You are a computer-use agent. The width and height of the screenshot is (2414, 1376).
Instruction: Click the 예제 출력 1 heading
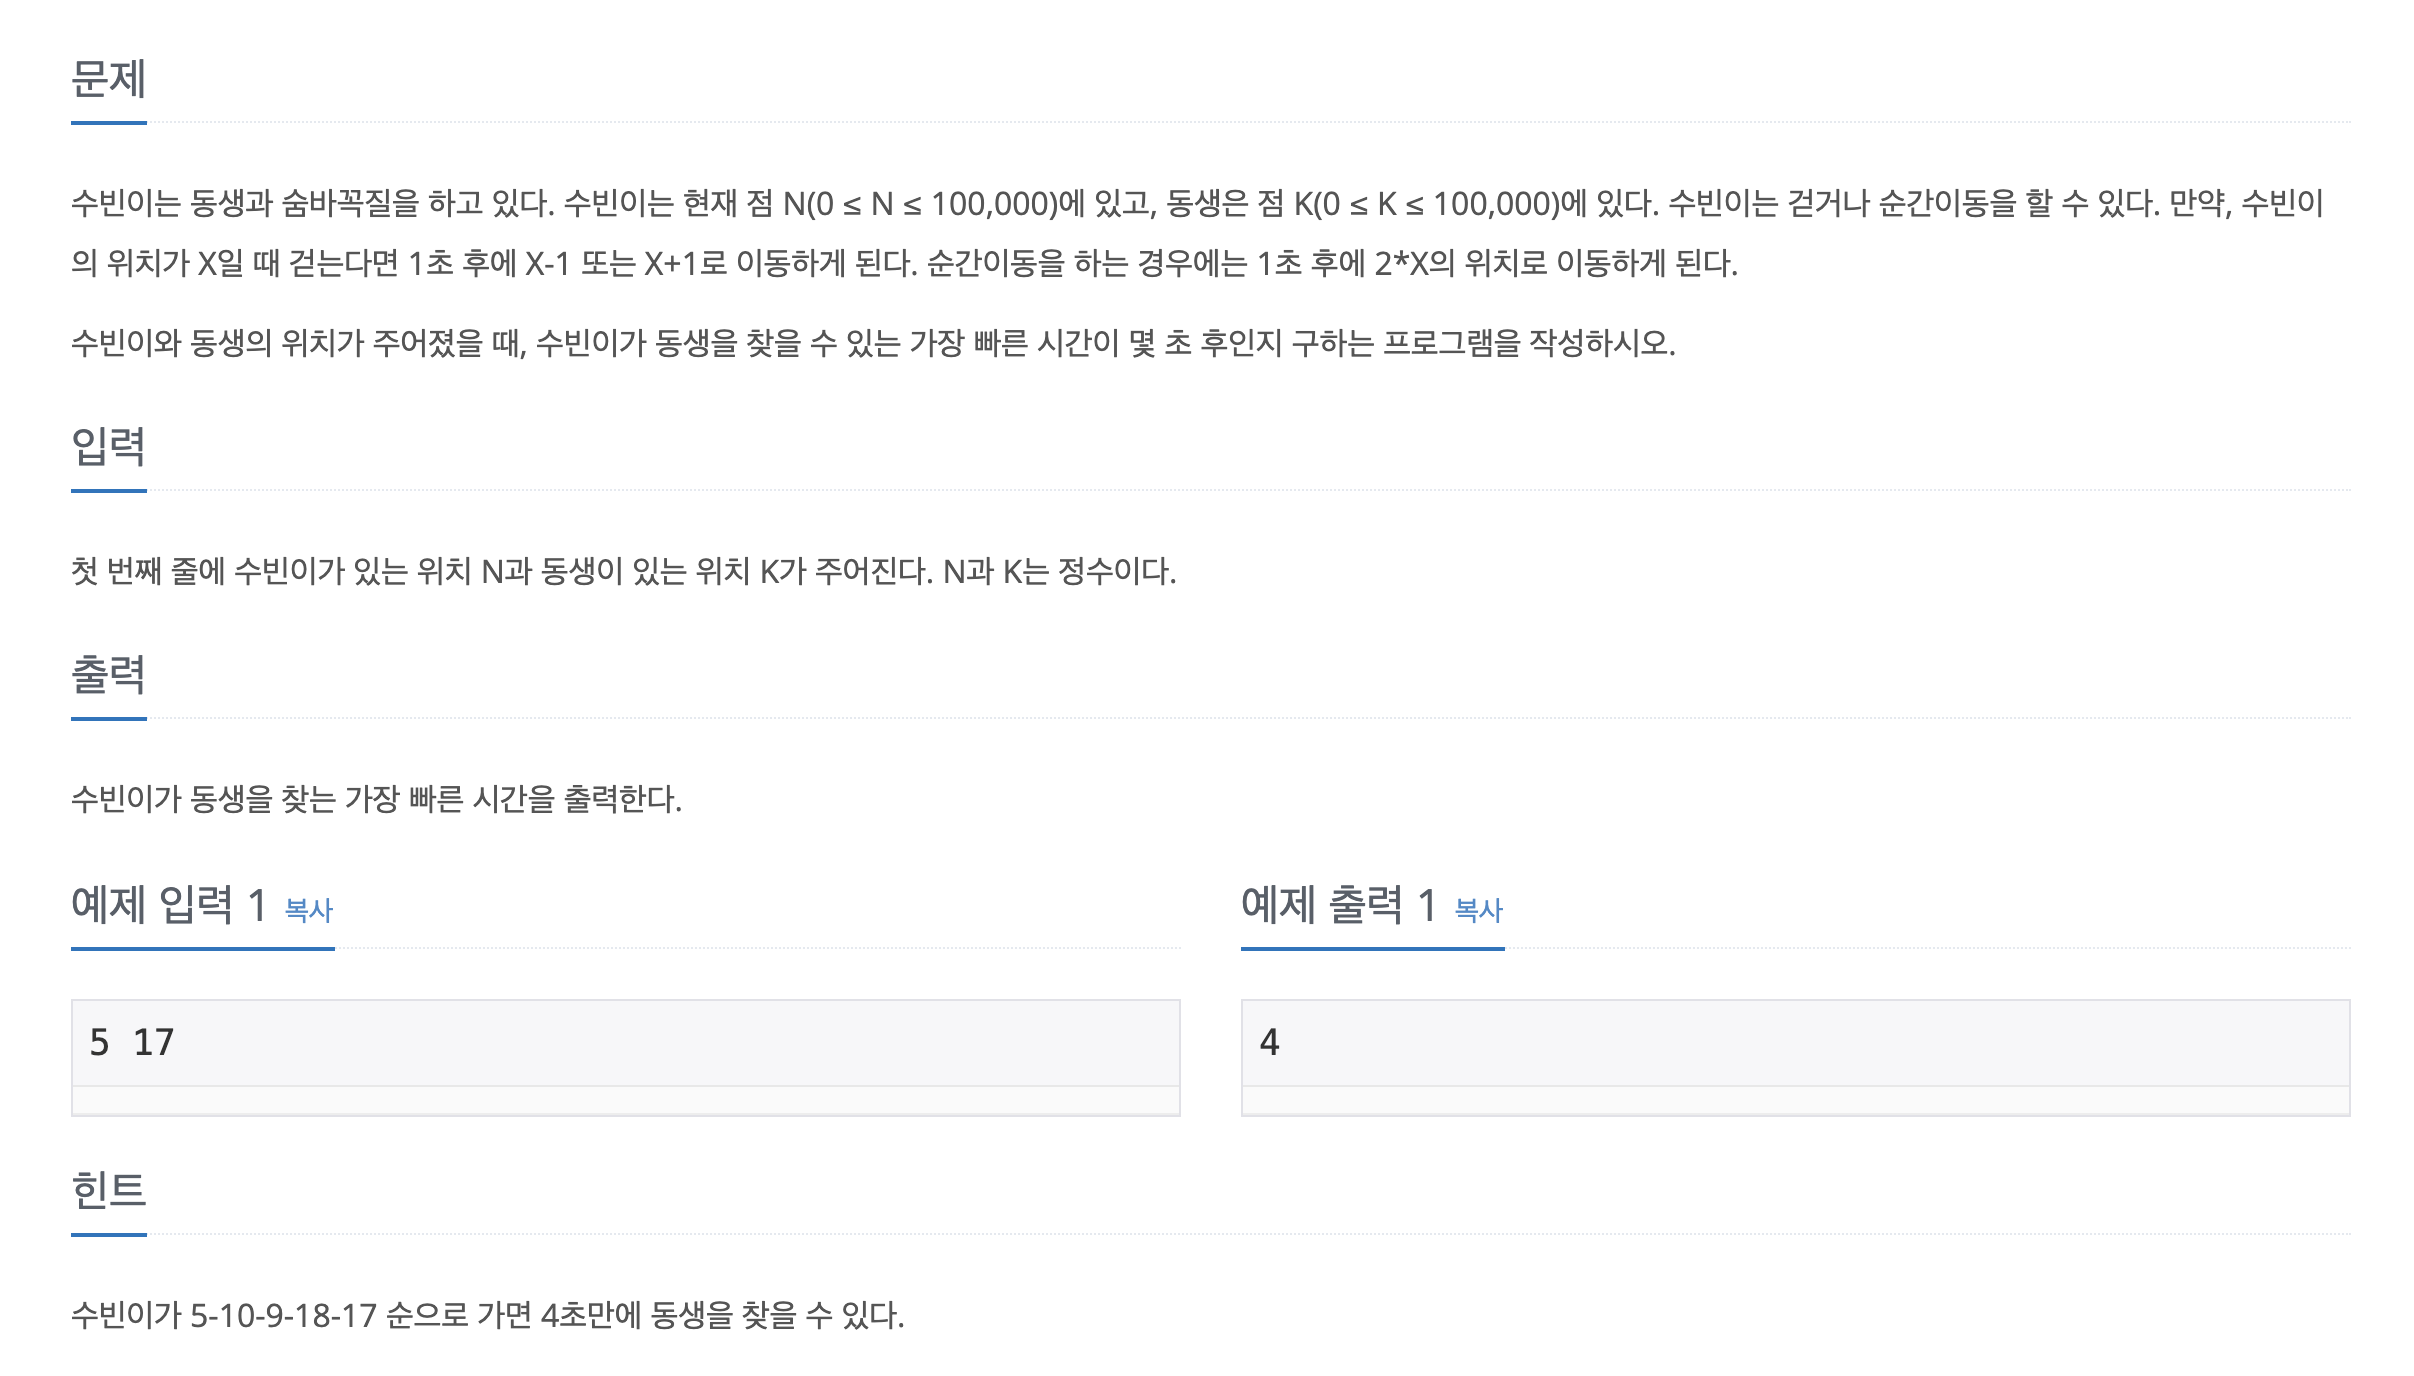click(x=1339, y=905)
